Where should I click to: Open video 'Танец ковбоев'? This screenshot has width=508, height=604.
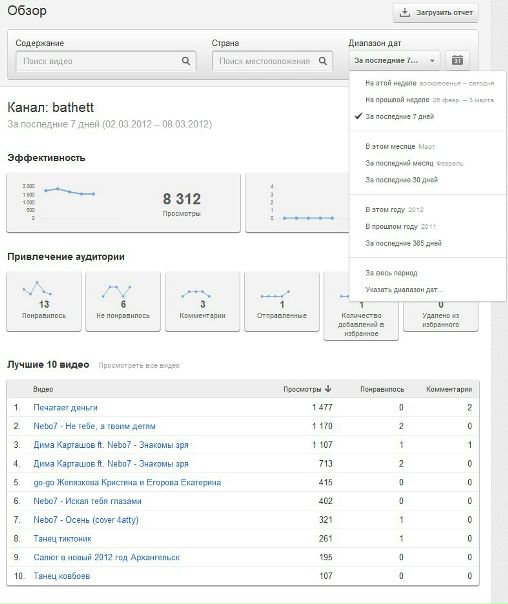tap(62, 576)
